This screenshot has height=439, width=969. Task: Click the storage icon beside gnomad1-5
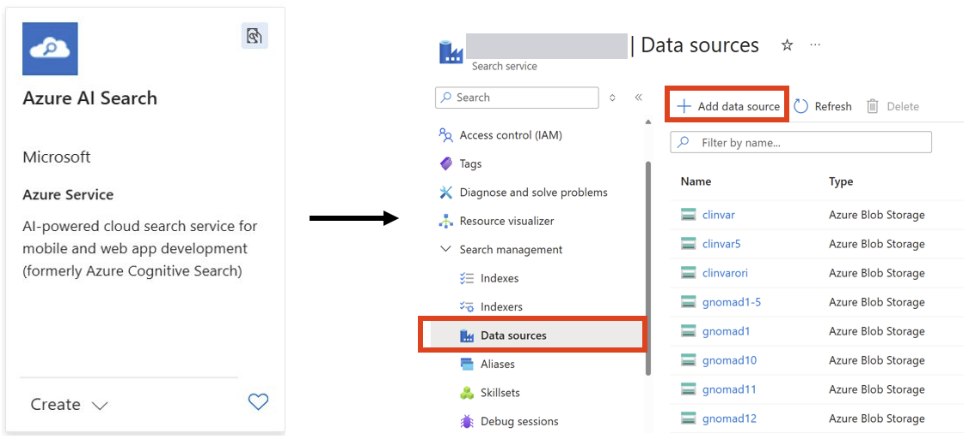pyautogui.click(x=688, y=302)
